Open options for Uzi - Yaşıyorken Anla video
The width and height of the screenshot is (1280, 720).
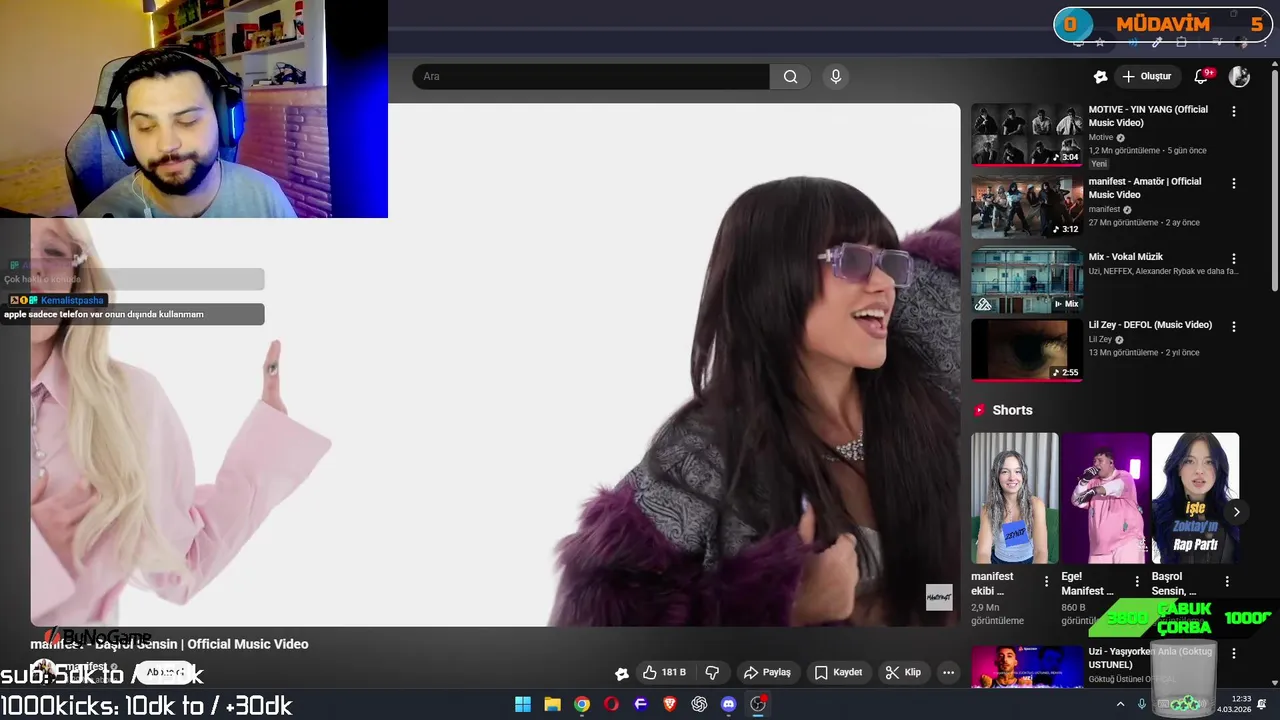(1234, 654)
